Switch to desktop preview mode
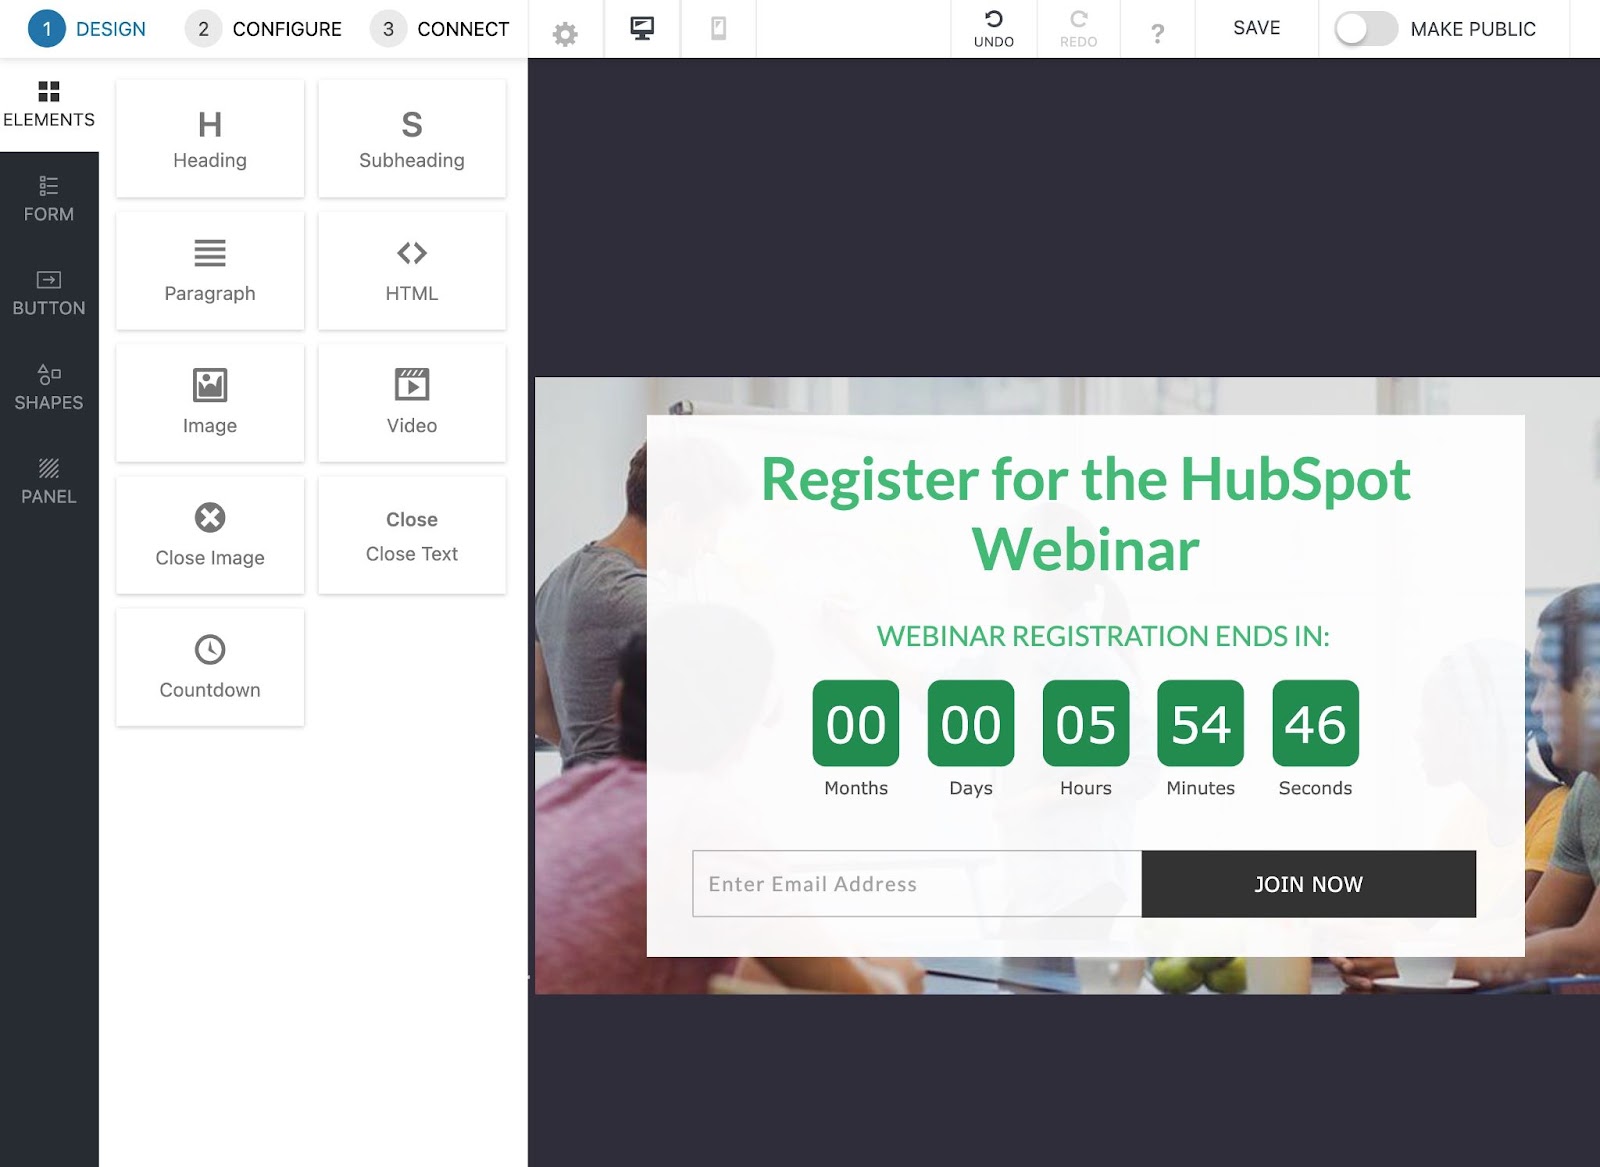The width and height of the screenshot is (1600, 1167). (642, 28)
